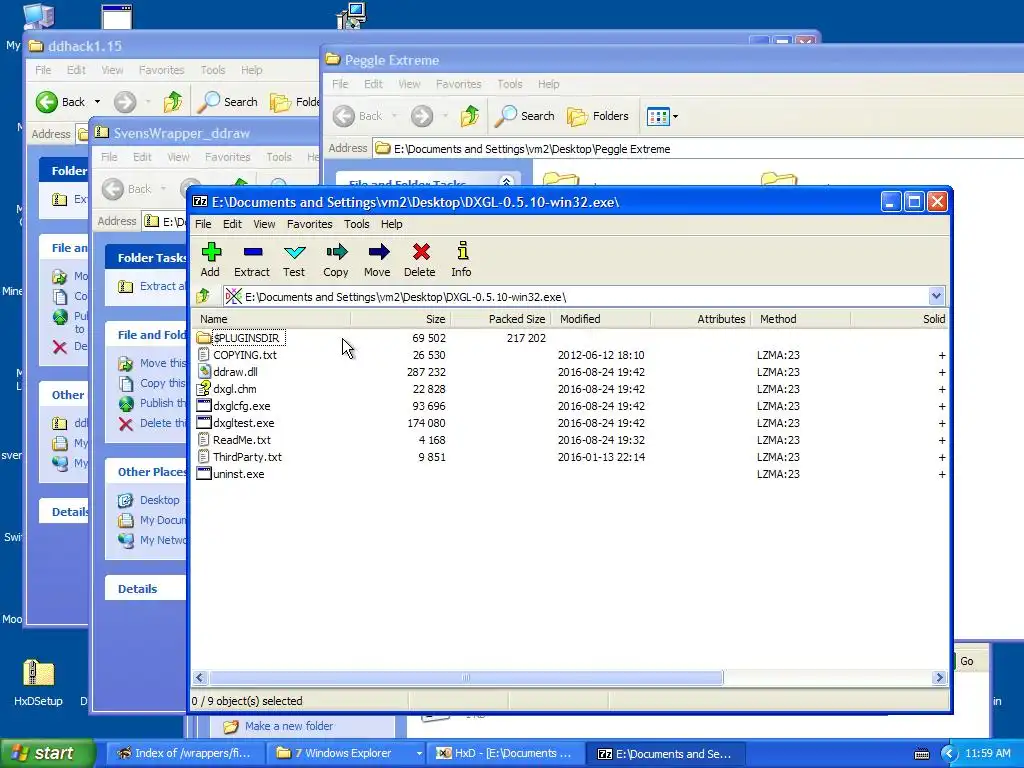This screenshot has height=768, width=1024.
Task: Click Make a new folder link
Action: click(x=289, y=726)
